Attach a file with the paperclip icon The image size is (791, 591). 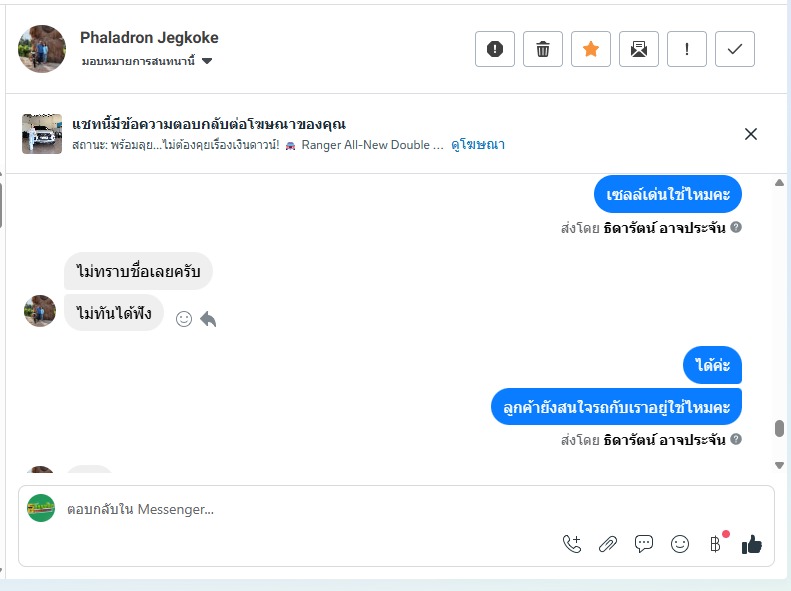tap(608, 544)
